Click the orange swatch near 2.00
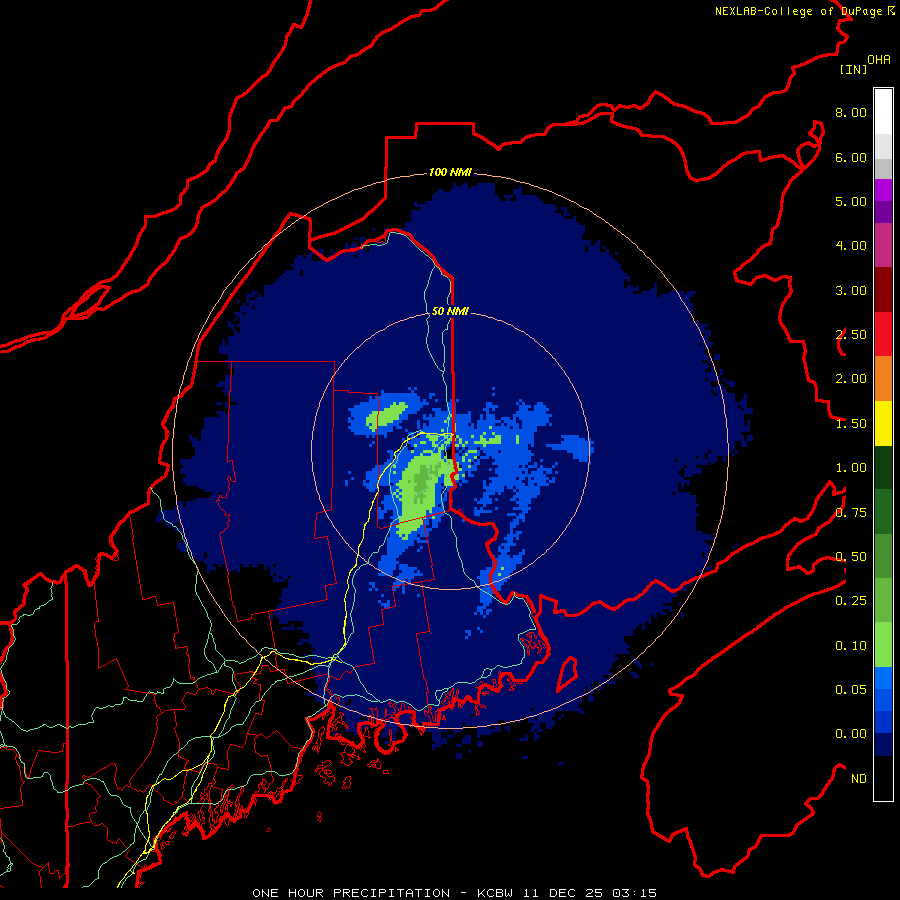Image resolution: width=900 pixels, height=900 pixels. pyautogui.click(x=883, y=378)
